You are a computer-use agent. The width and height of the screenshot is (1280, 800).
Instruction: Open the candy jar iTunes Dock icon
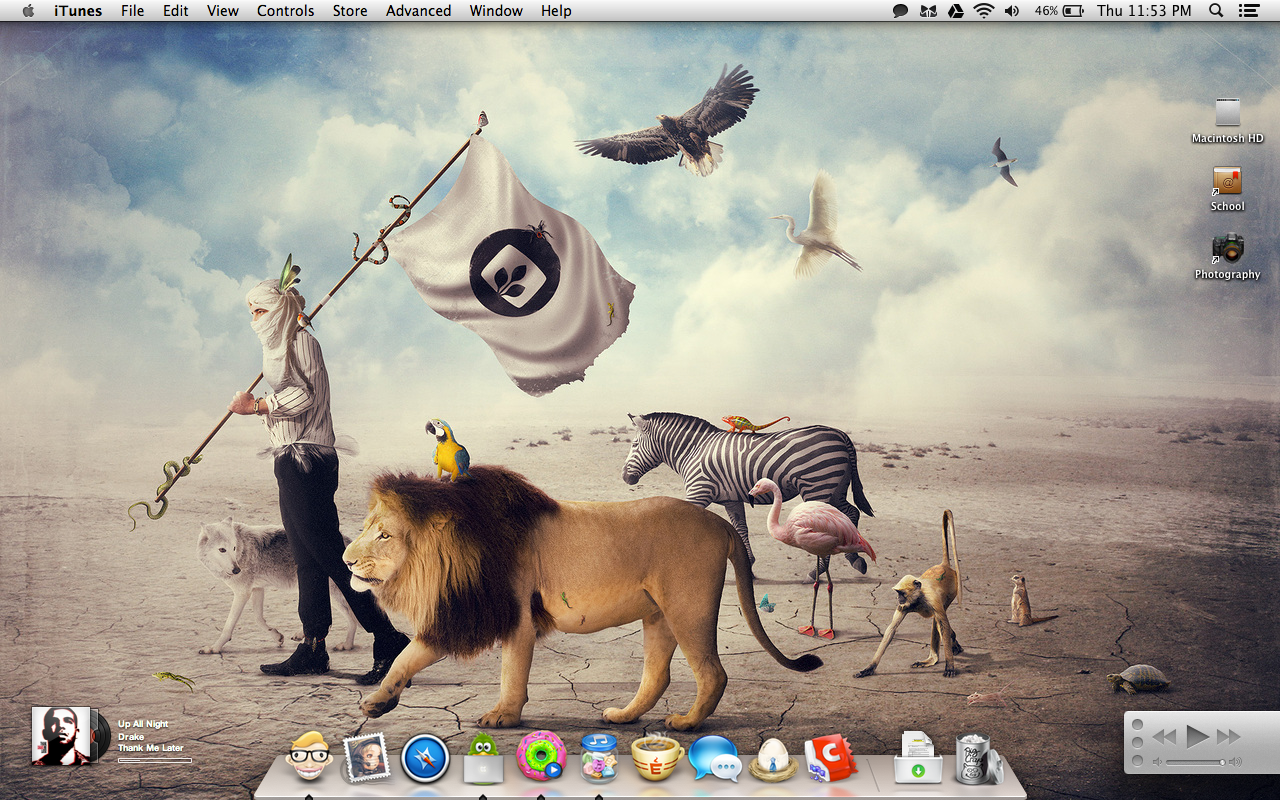click(x=599, y=757)
